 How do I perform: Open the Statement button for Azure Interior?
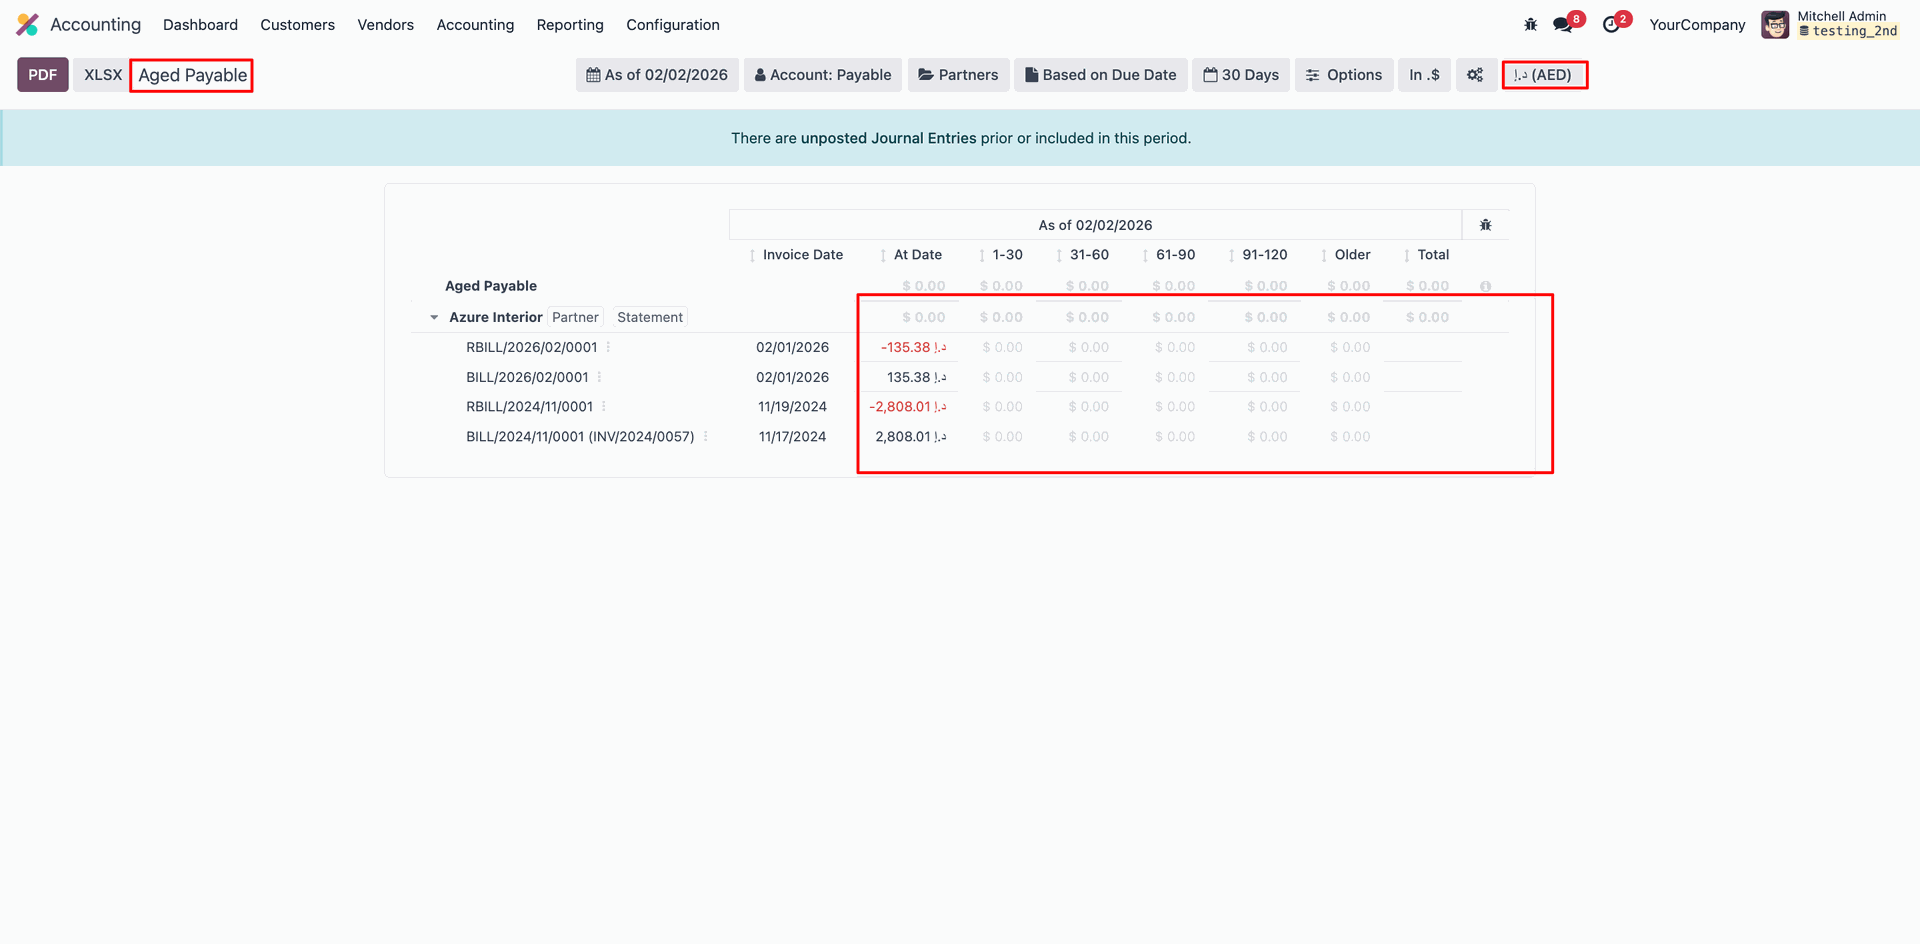pos(650,317)
